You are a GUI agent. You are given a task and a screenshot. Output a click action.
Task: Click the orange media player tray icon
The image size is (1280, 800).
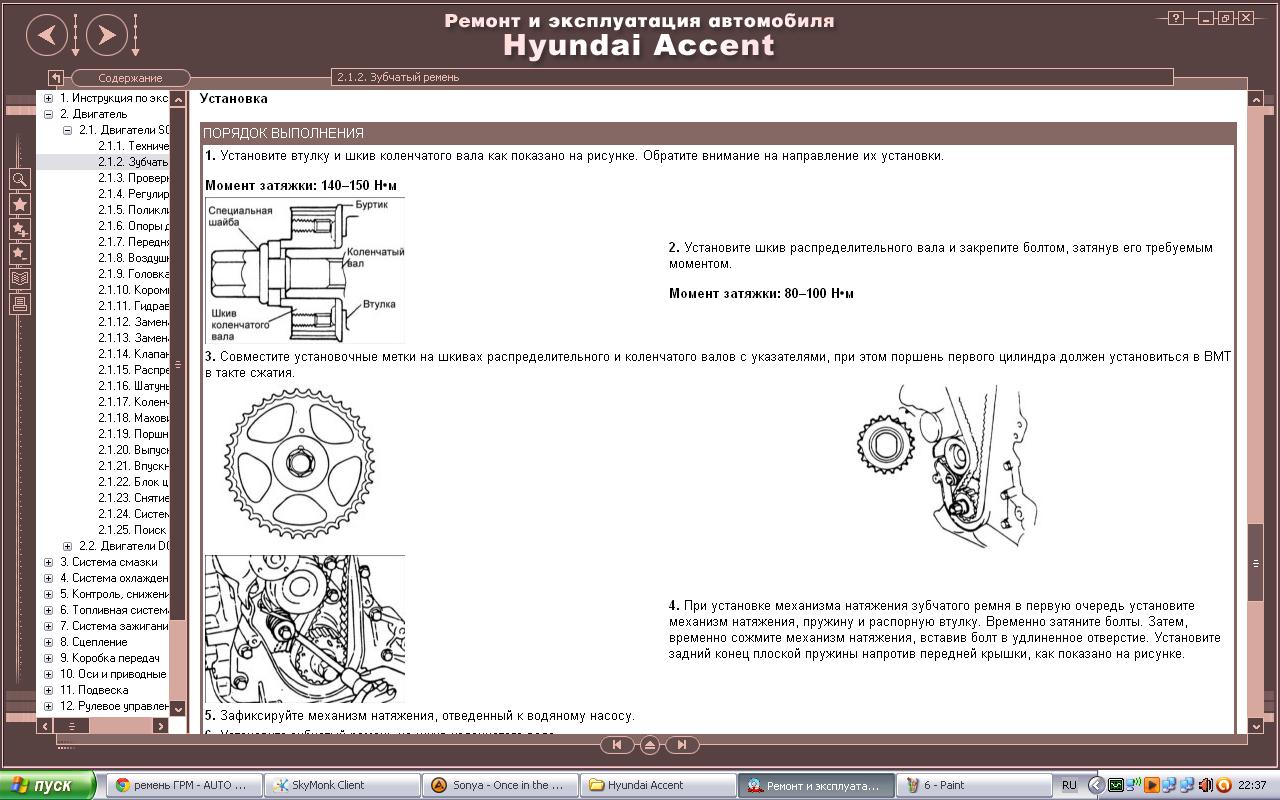(x=1152, y=785)
